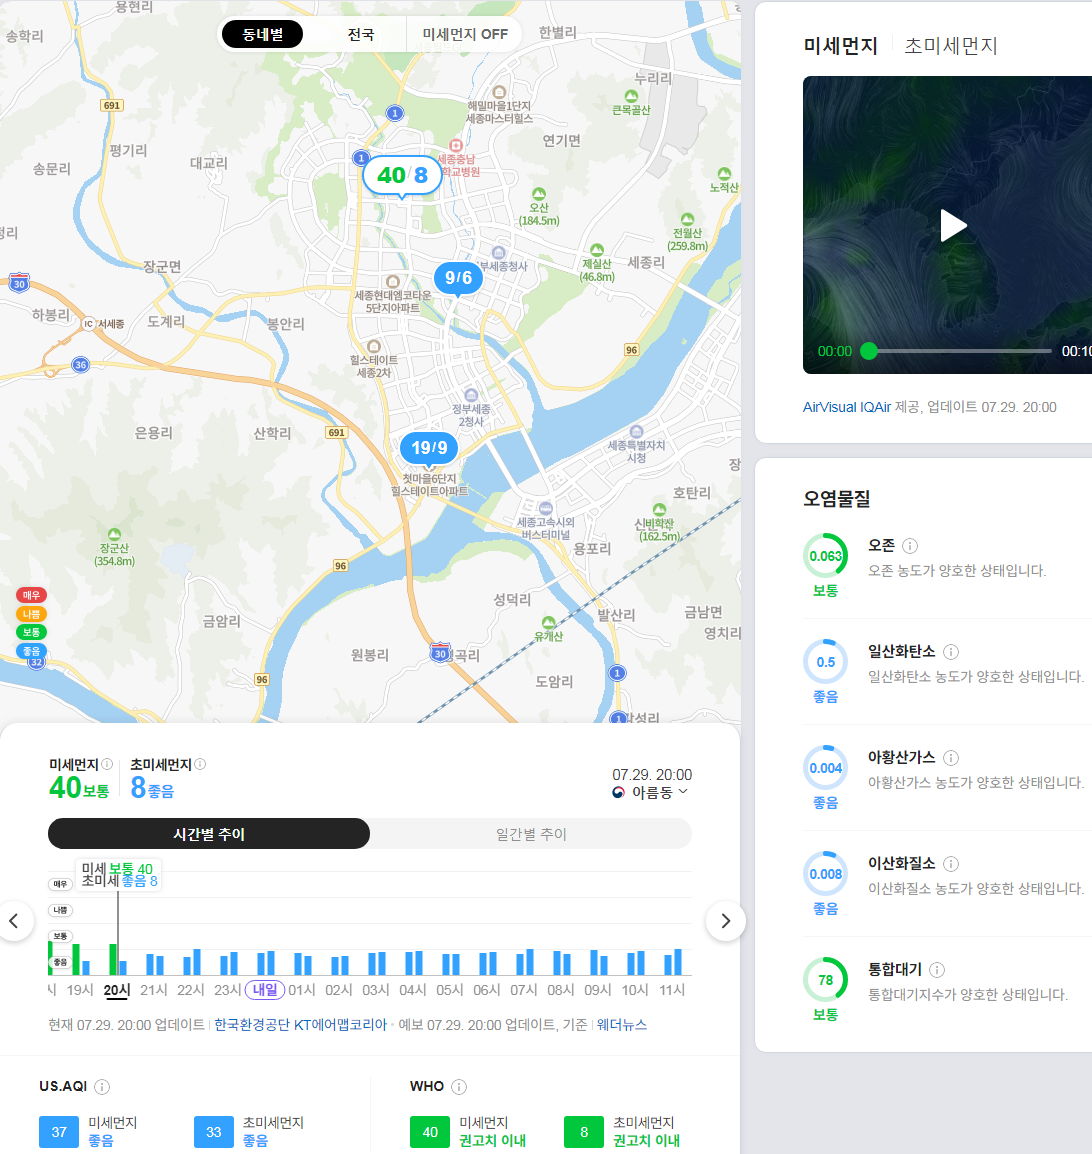The image size is (1092, 1154).
Task: Show info for WHO standard
Action: 459,1086
